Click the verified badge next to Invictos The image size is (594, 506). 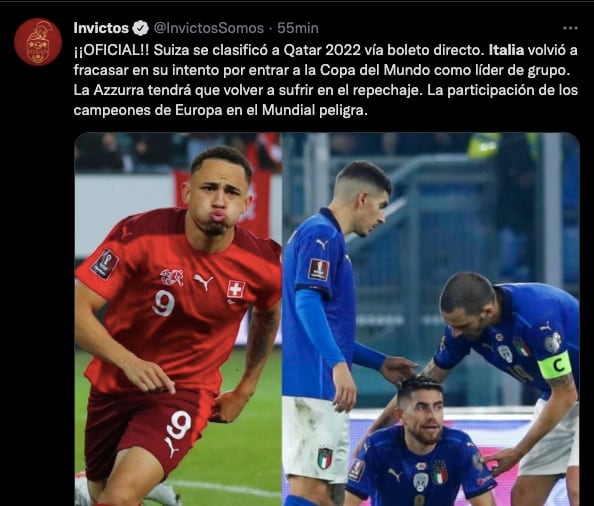(x=141, y=28)
